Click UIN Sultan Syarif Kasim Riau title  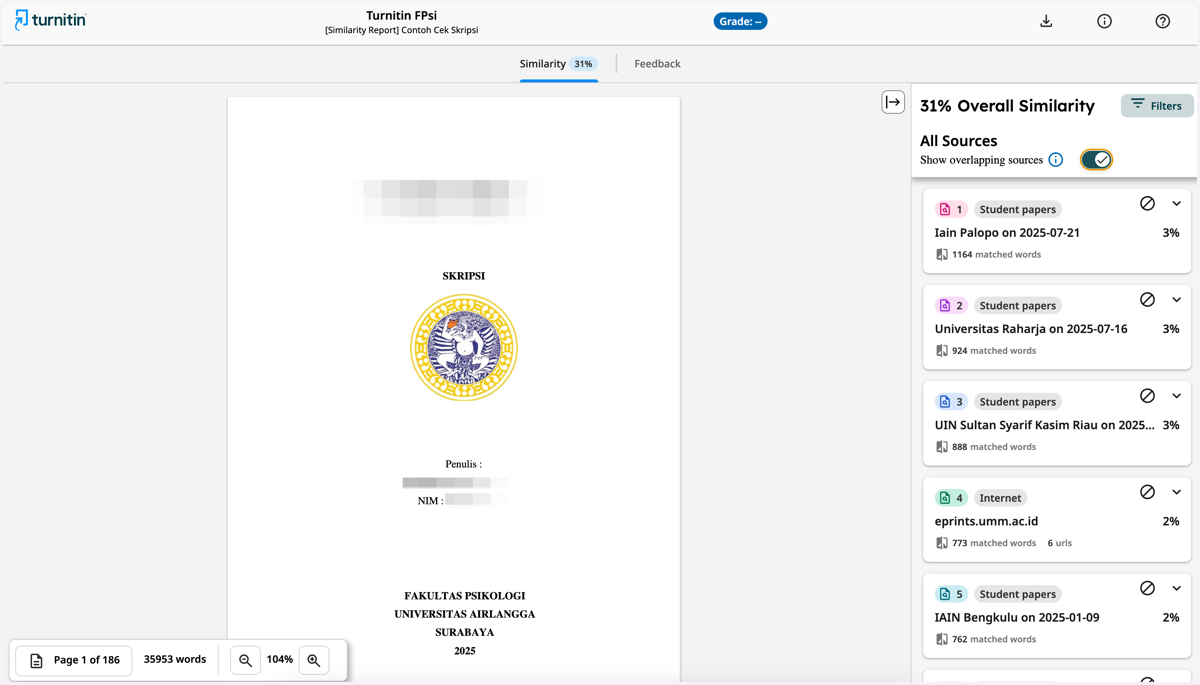1045,425
